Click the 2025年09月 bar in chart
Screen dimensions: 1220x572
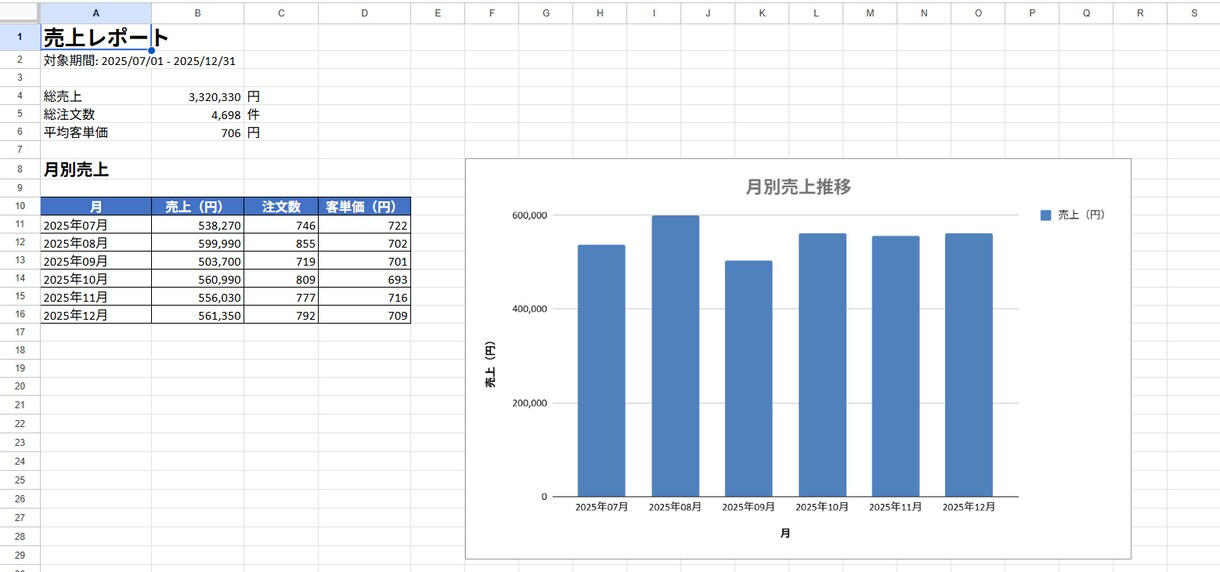(748, 379)
